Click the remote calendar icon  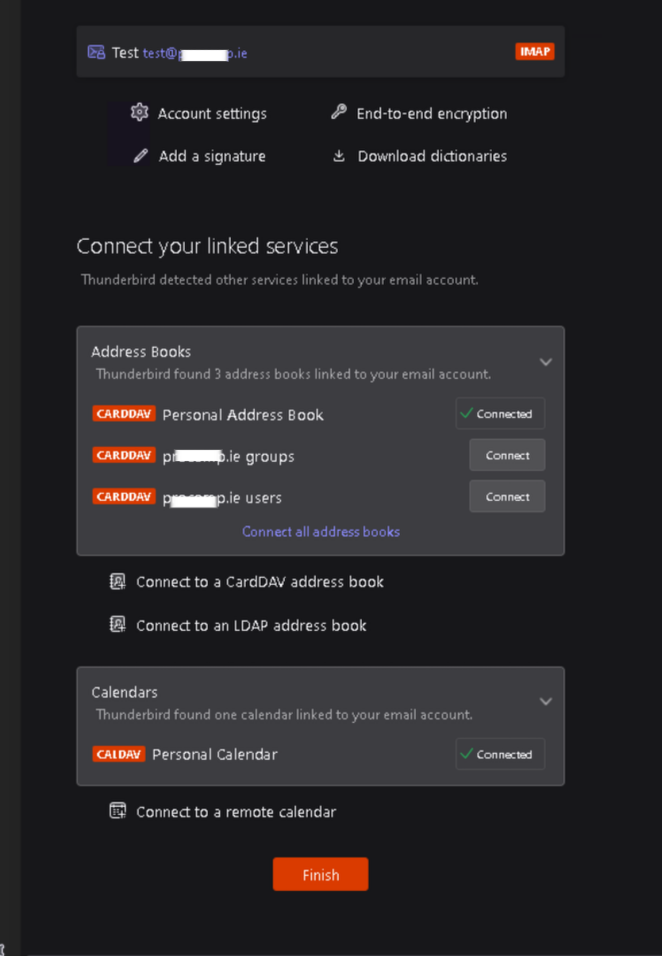[117, 811]
